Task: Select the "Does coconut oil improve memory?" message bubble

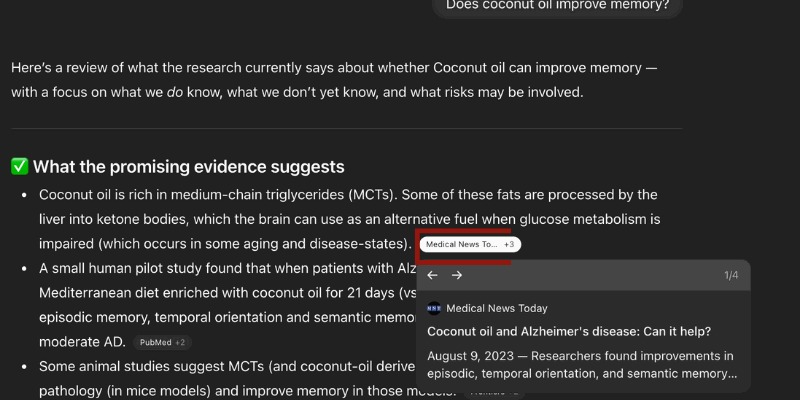Action: pyautogui.click(x=557, y=6)
